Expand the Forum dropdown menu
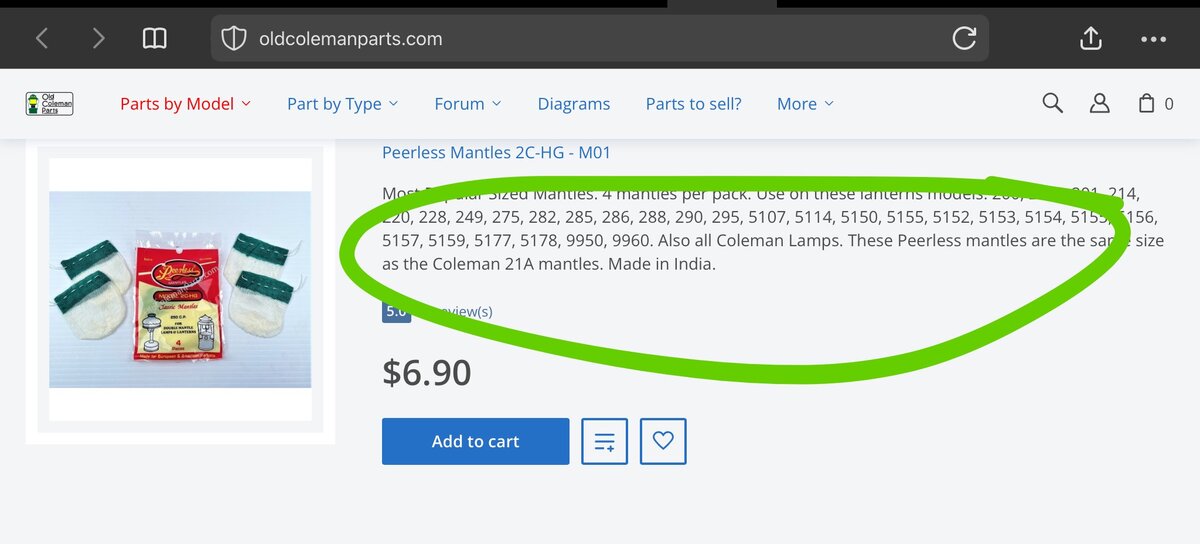The width and height of the screenshot is (1200, 544). click(468, 104)
